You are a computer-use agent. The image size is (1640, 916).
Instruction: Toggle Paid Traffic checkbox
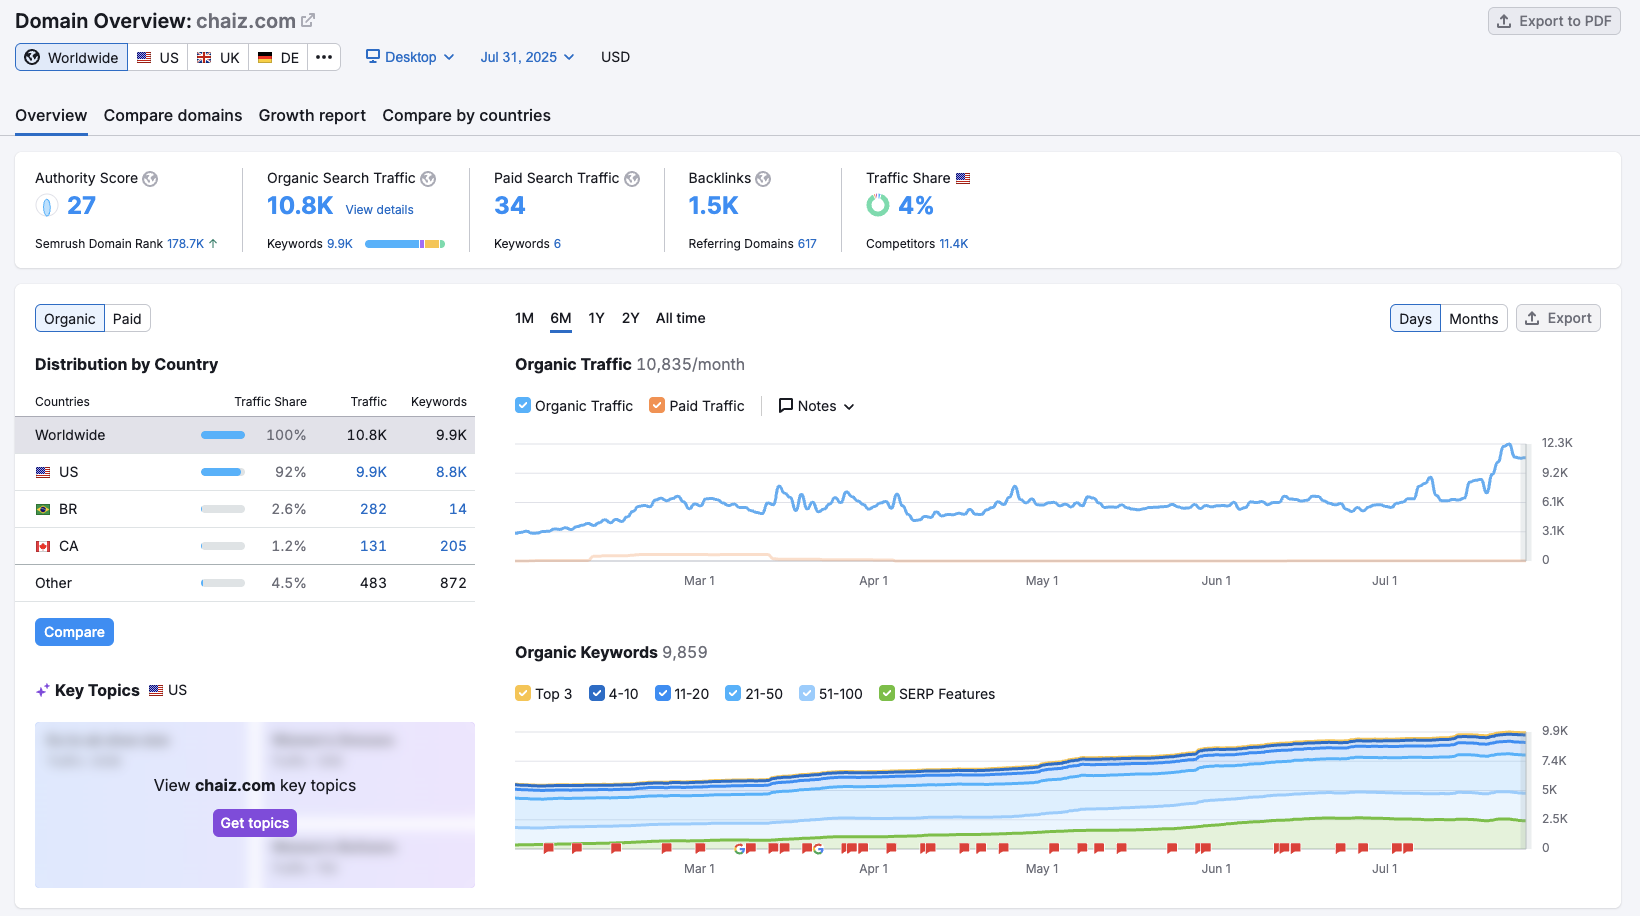[x=657, y=405]
